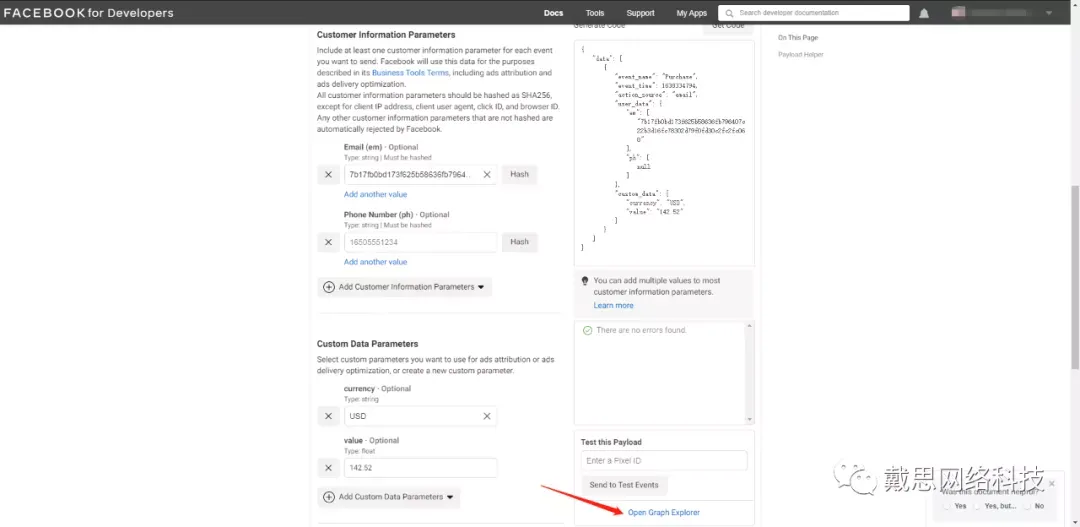This screenshot has width=1080, height=527.
Task: Clear the USD currency field value
Action: tap(487, 416)
